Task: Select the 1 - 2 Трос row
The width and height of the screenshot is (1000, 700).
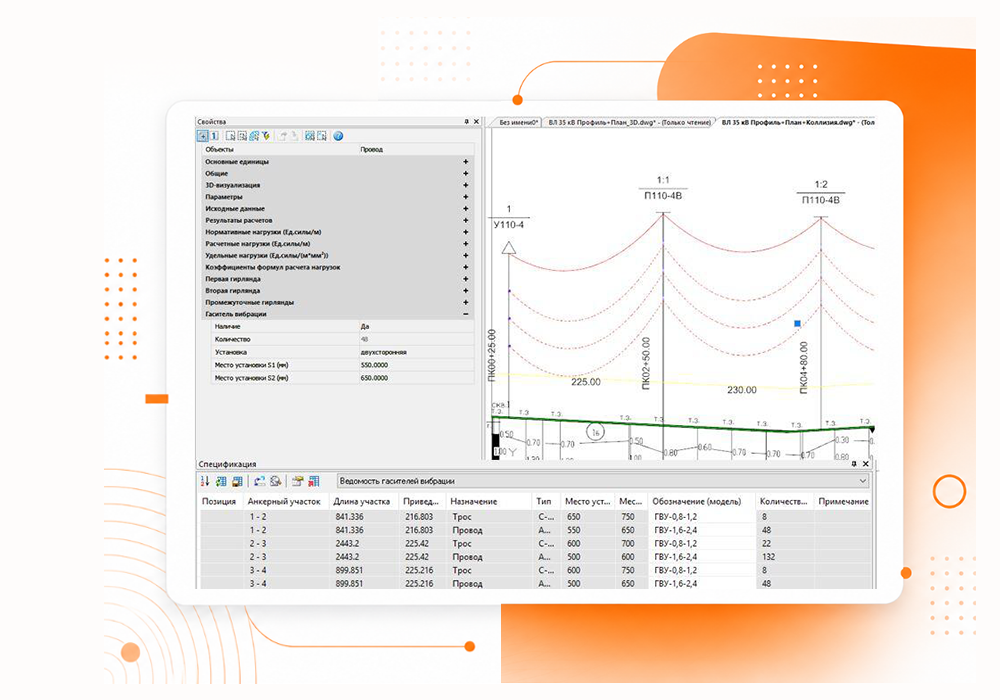Action: 536,516
